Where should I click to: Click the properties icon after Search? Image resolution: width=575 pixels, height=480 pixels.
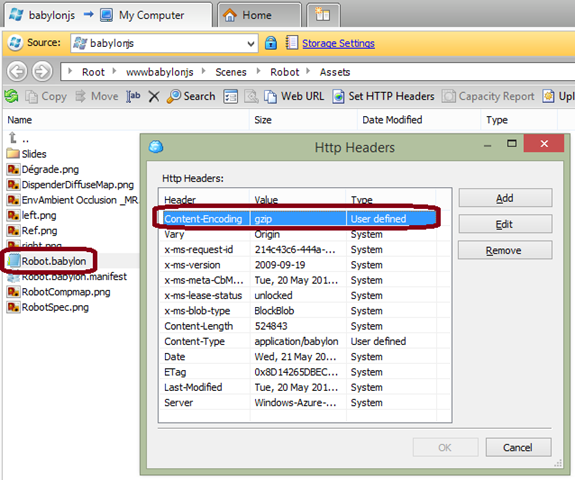[231, 97]
